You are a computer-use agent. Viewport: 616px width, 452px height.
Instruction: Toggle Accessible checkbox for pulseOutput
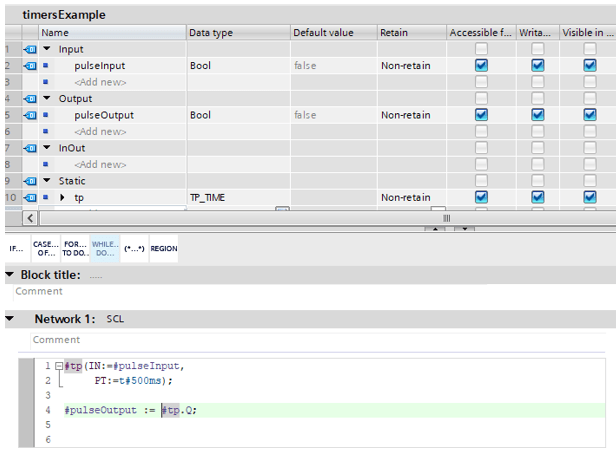point(481,115)
